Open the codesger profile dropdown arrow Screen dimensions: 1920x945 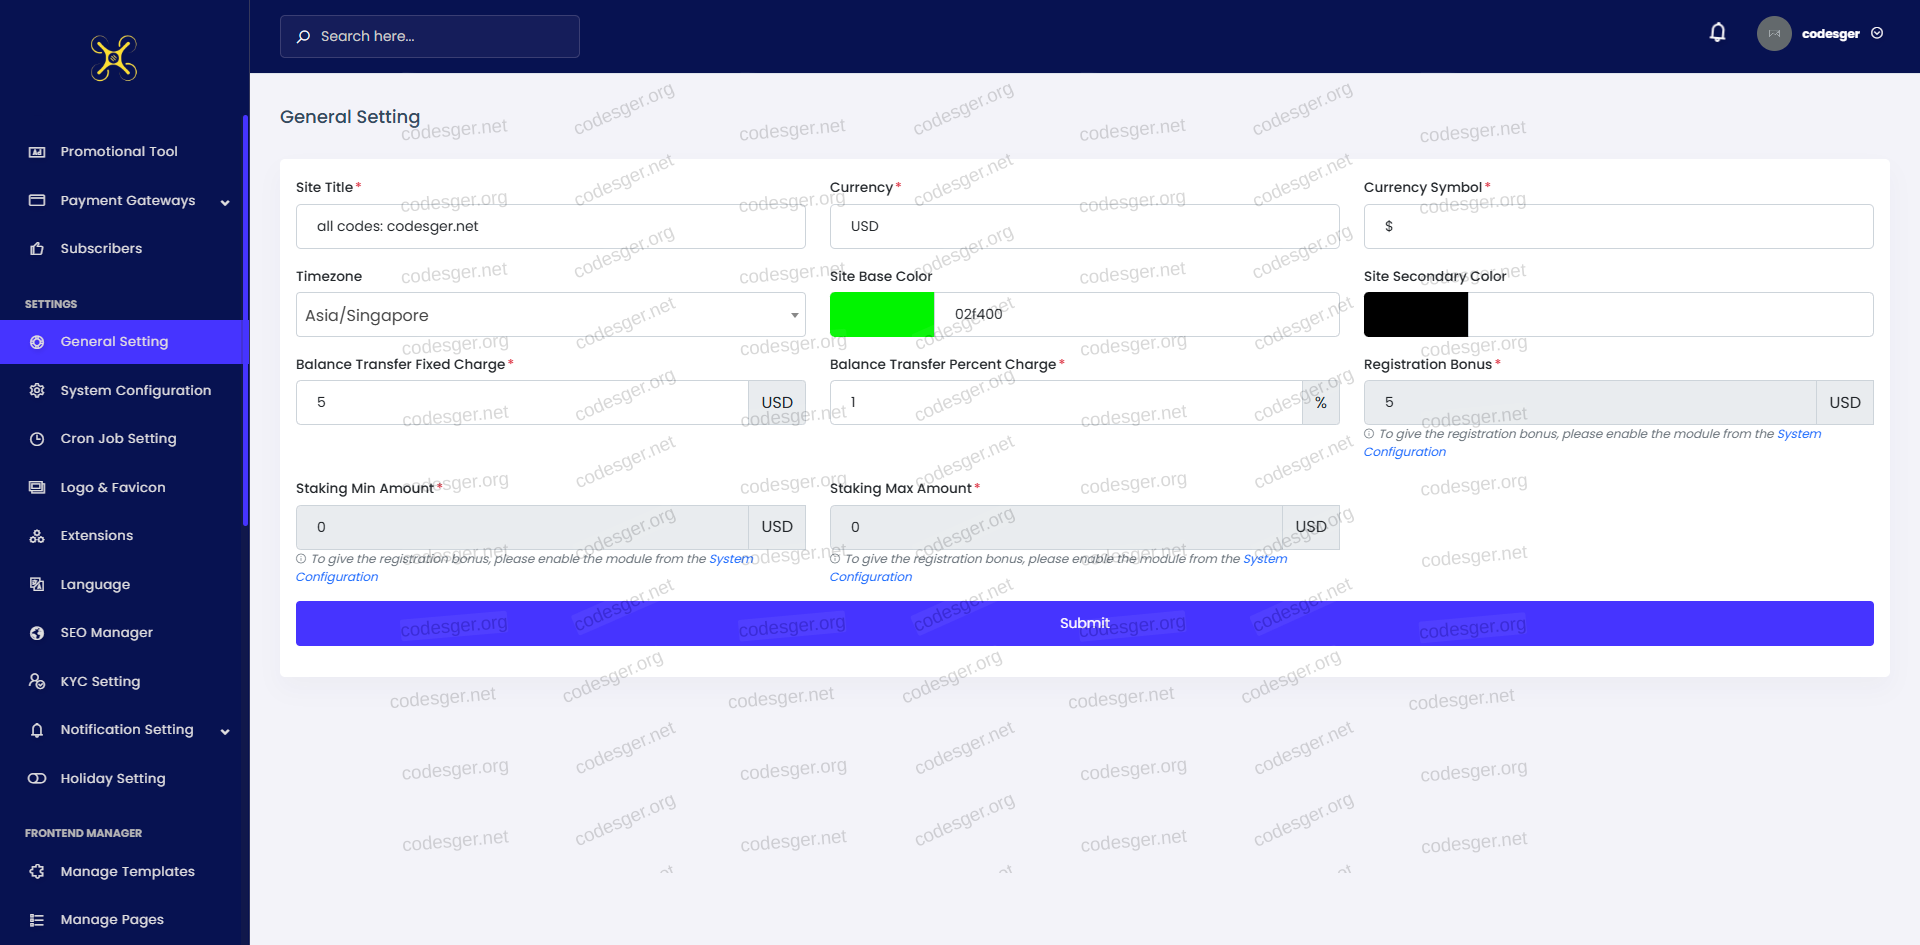coord(1877,33)
